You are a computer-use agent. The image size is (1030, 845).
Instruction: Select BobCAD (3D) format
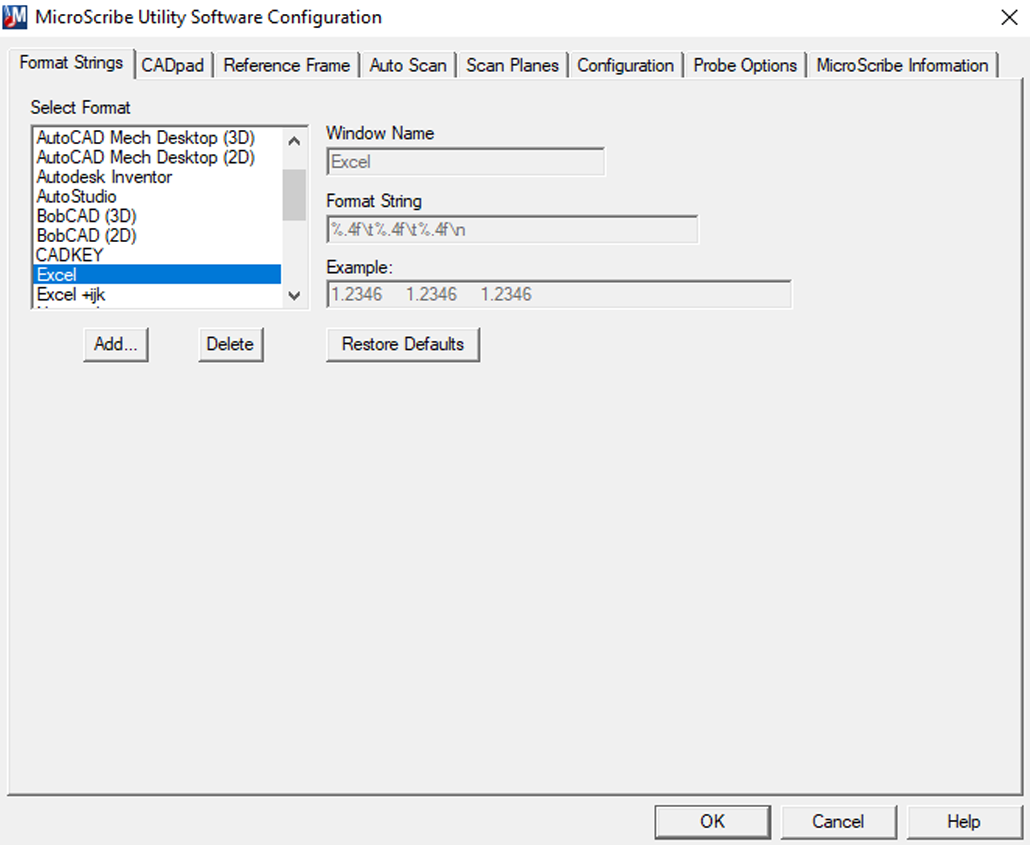tap(158, 216)
